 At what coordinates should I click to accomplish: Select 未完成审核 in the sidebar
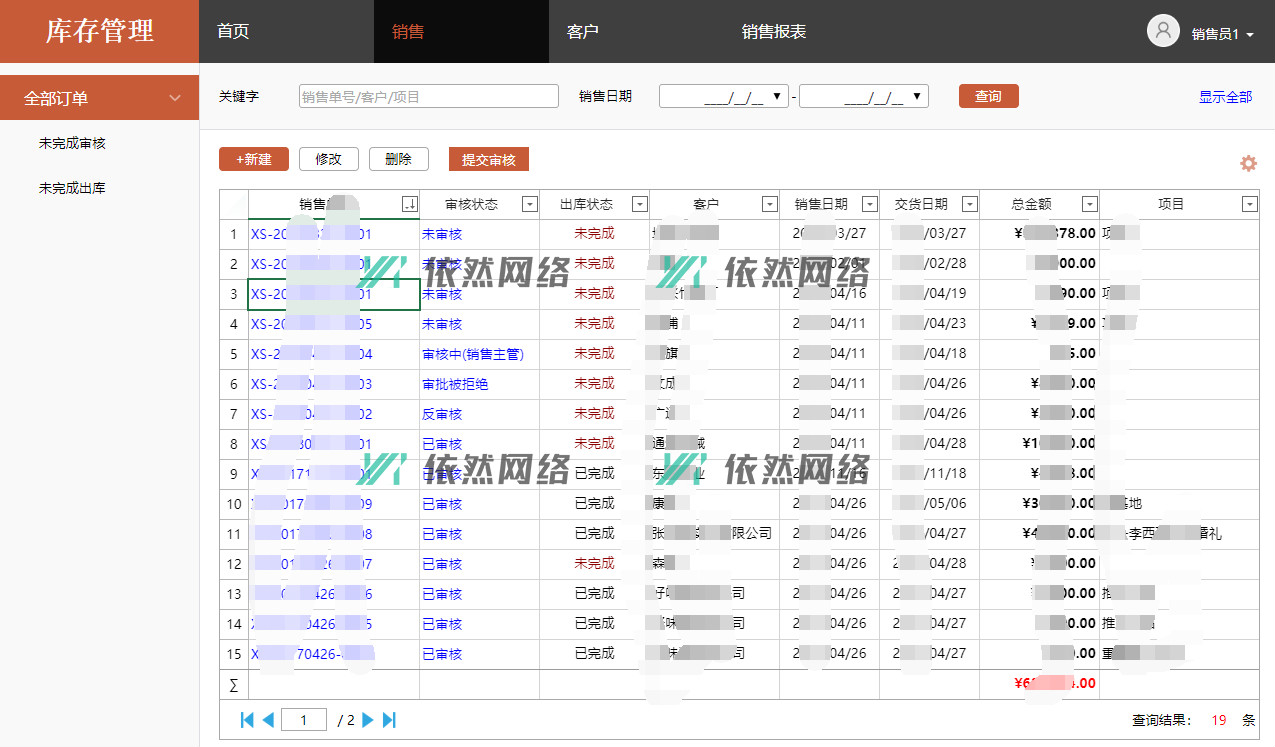(x=72, y=143)
